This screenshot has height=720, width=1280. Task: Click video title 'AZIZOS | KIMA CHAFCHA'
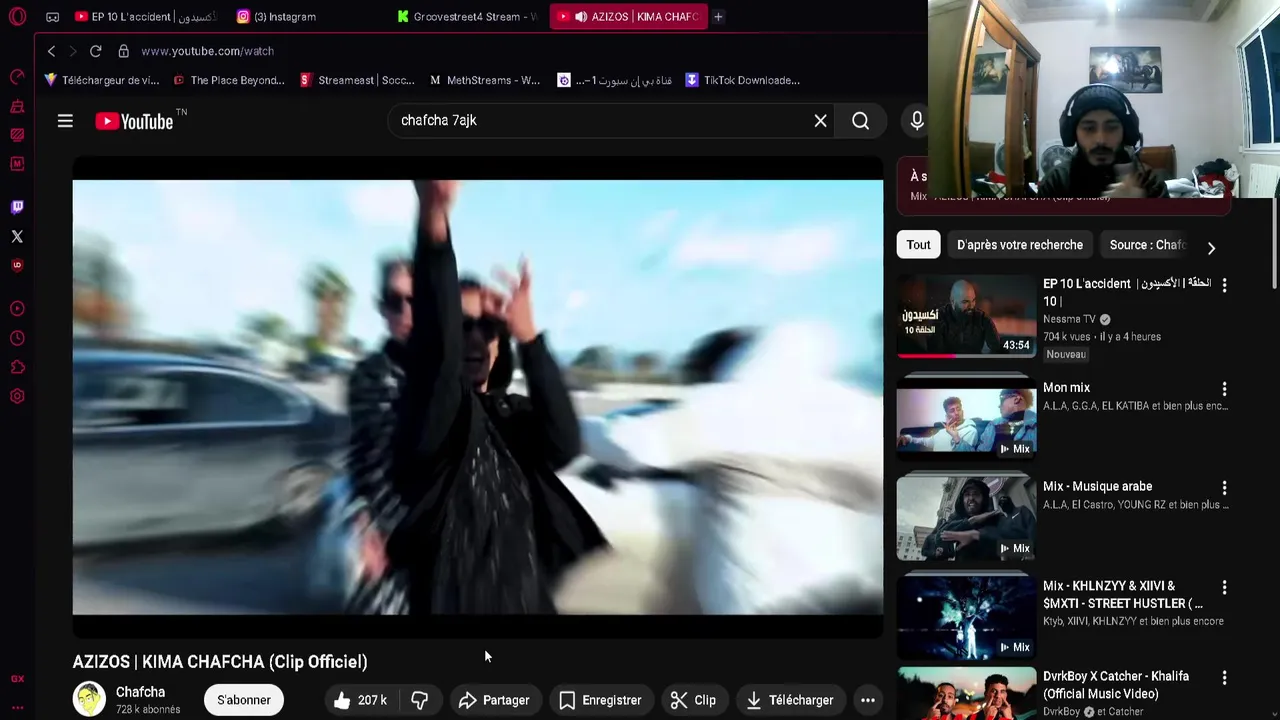(x=220, y=662)
